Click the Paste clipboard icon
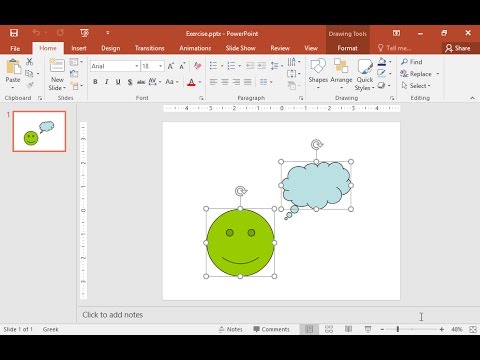480x360 pixels. click(13, 66)
